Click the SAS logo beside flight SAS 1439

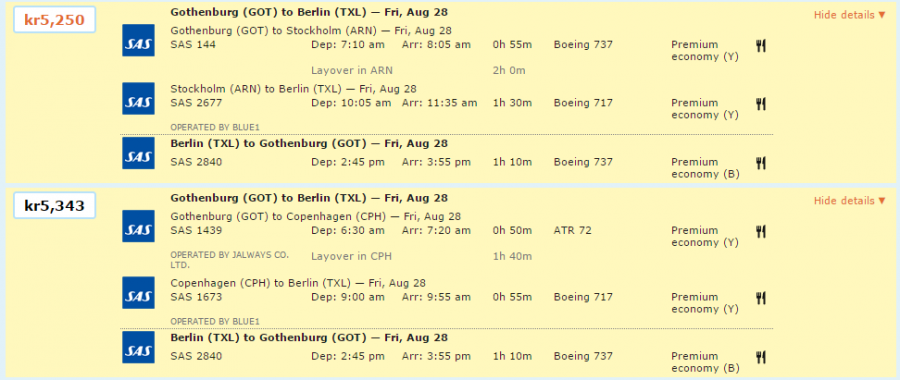point(138,226)
